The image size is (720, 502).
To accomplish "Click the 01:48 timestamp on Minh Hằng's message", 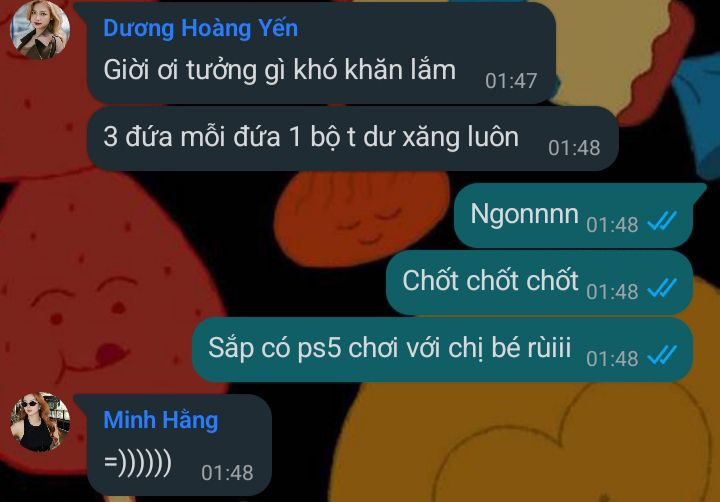I will [227, 473].
